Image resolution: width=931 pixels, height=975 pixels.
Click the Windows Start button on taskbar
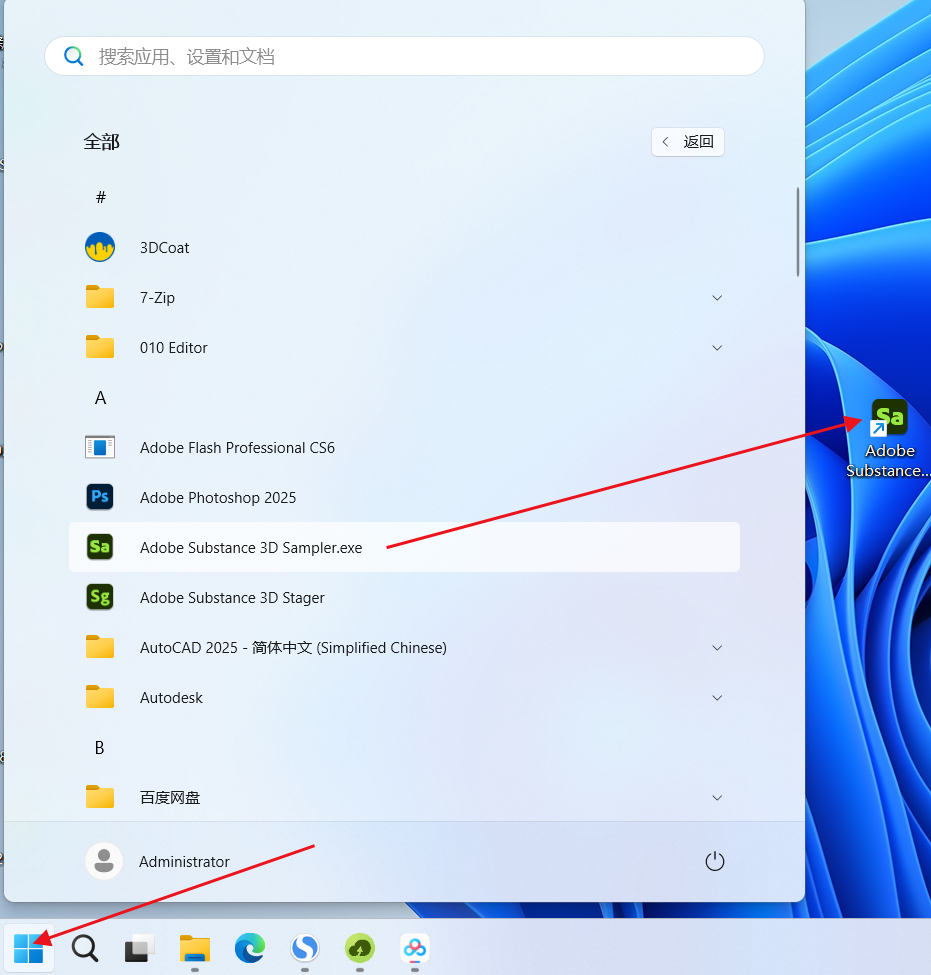click(29, 948)
